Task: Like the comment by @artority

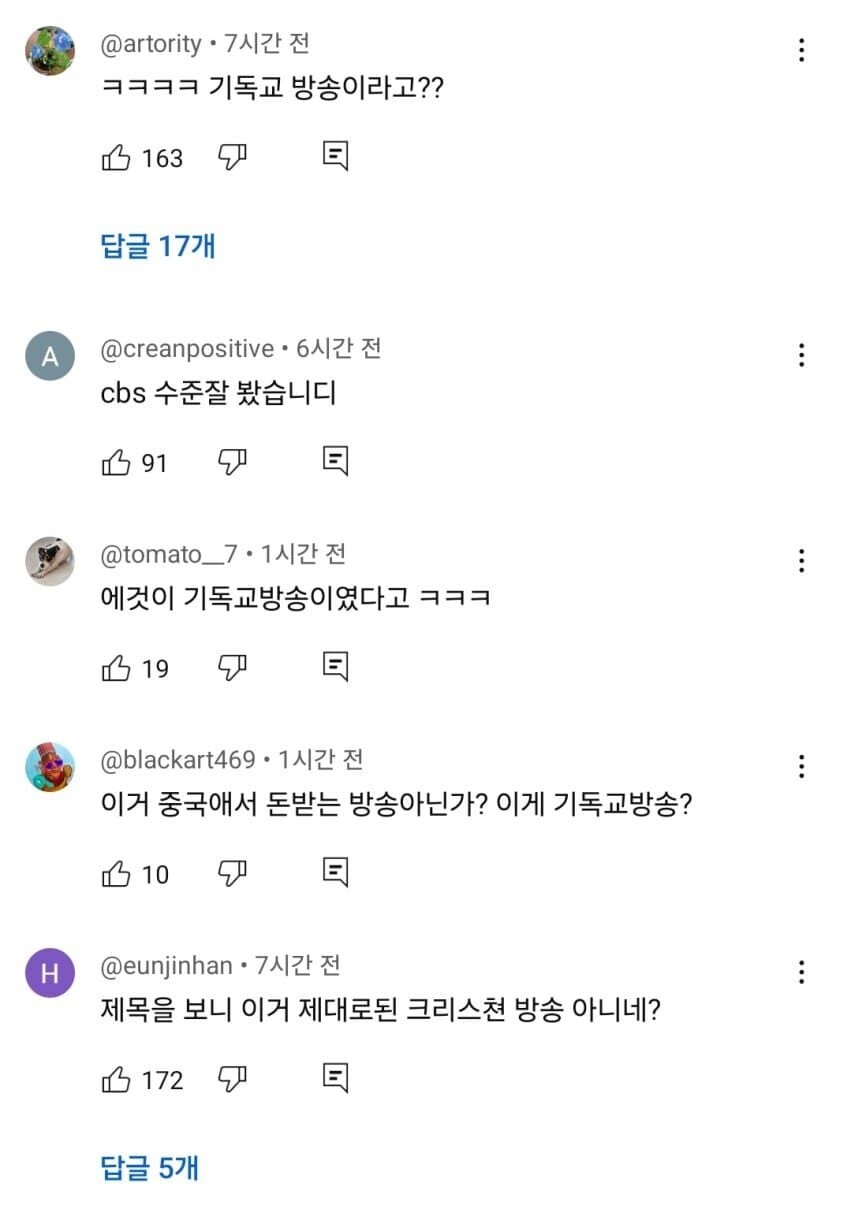Action: click(116, 157)
